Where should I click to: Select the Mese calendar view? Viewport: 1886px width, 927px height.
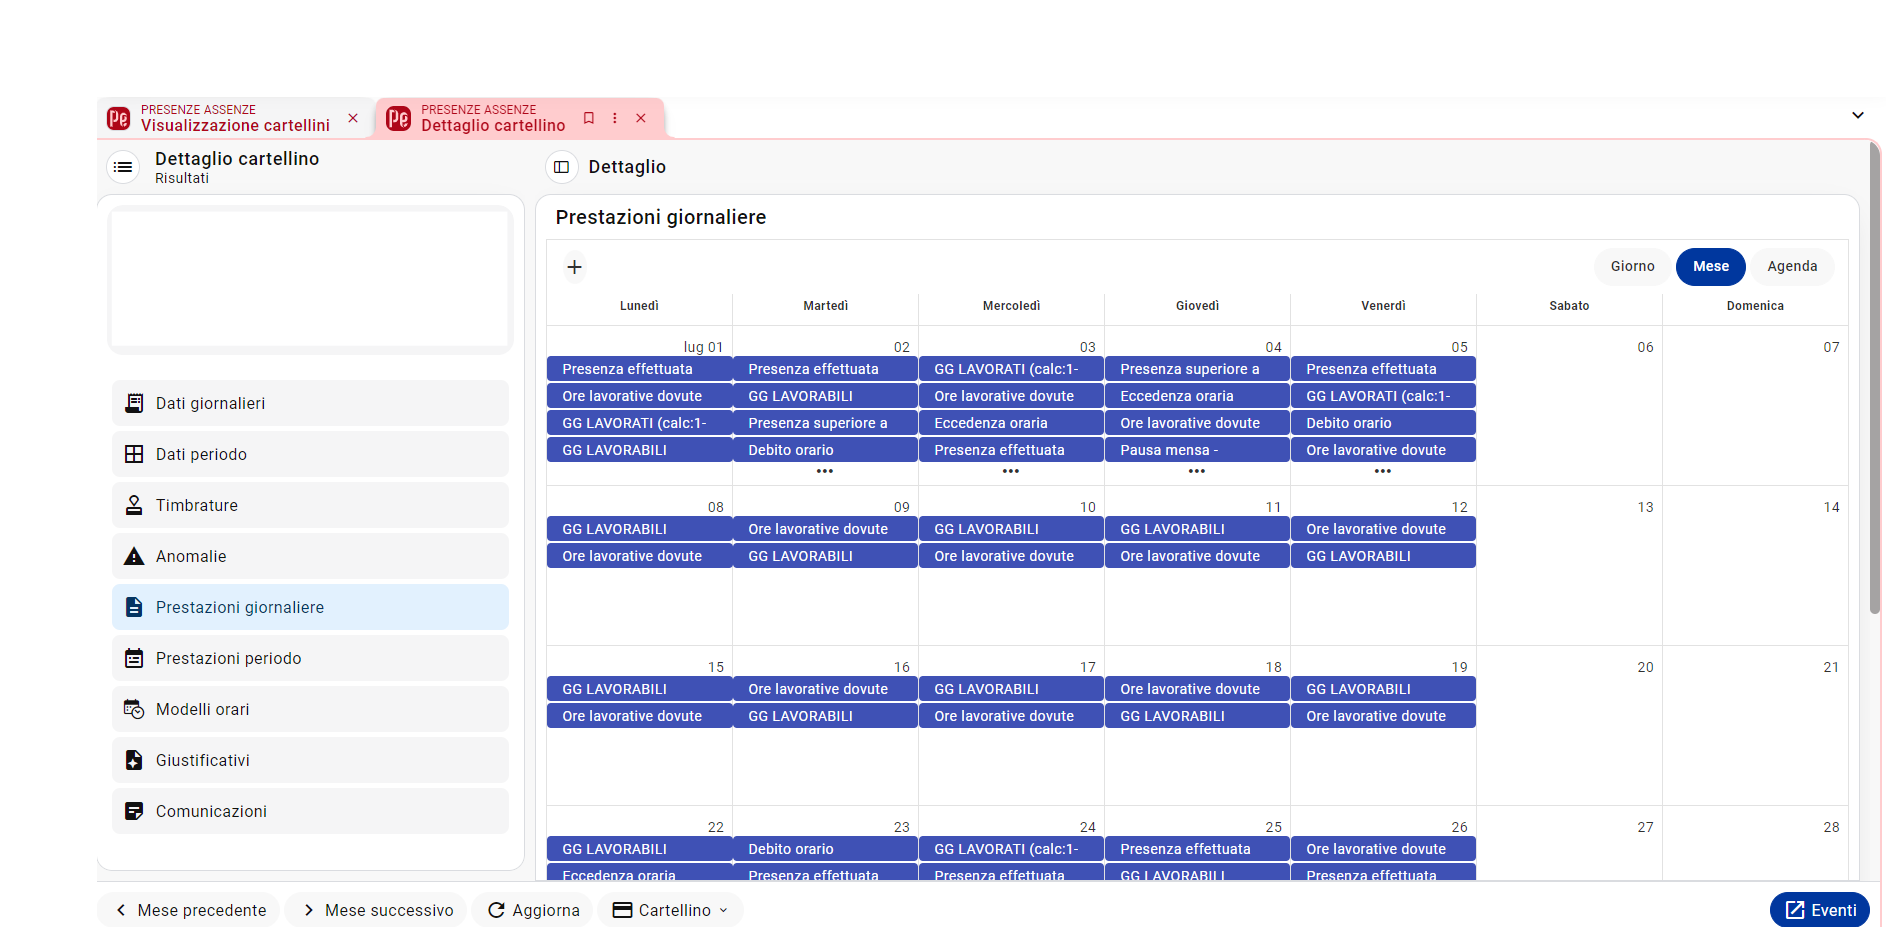[x=1710, y=266]
